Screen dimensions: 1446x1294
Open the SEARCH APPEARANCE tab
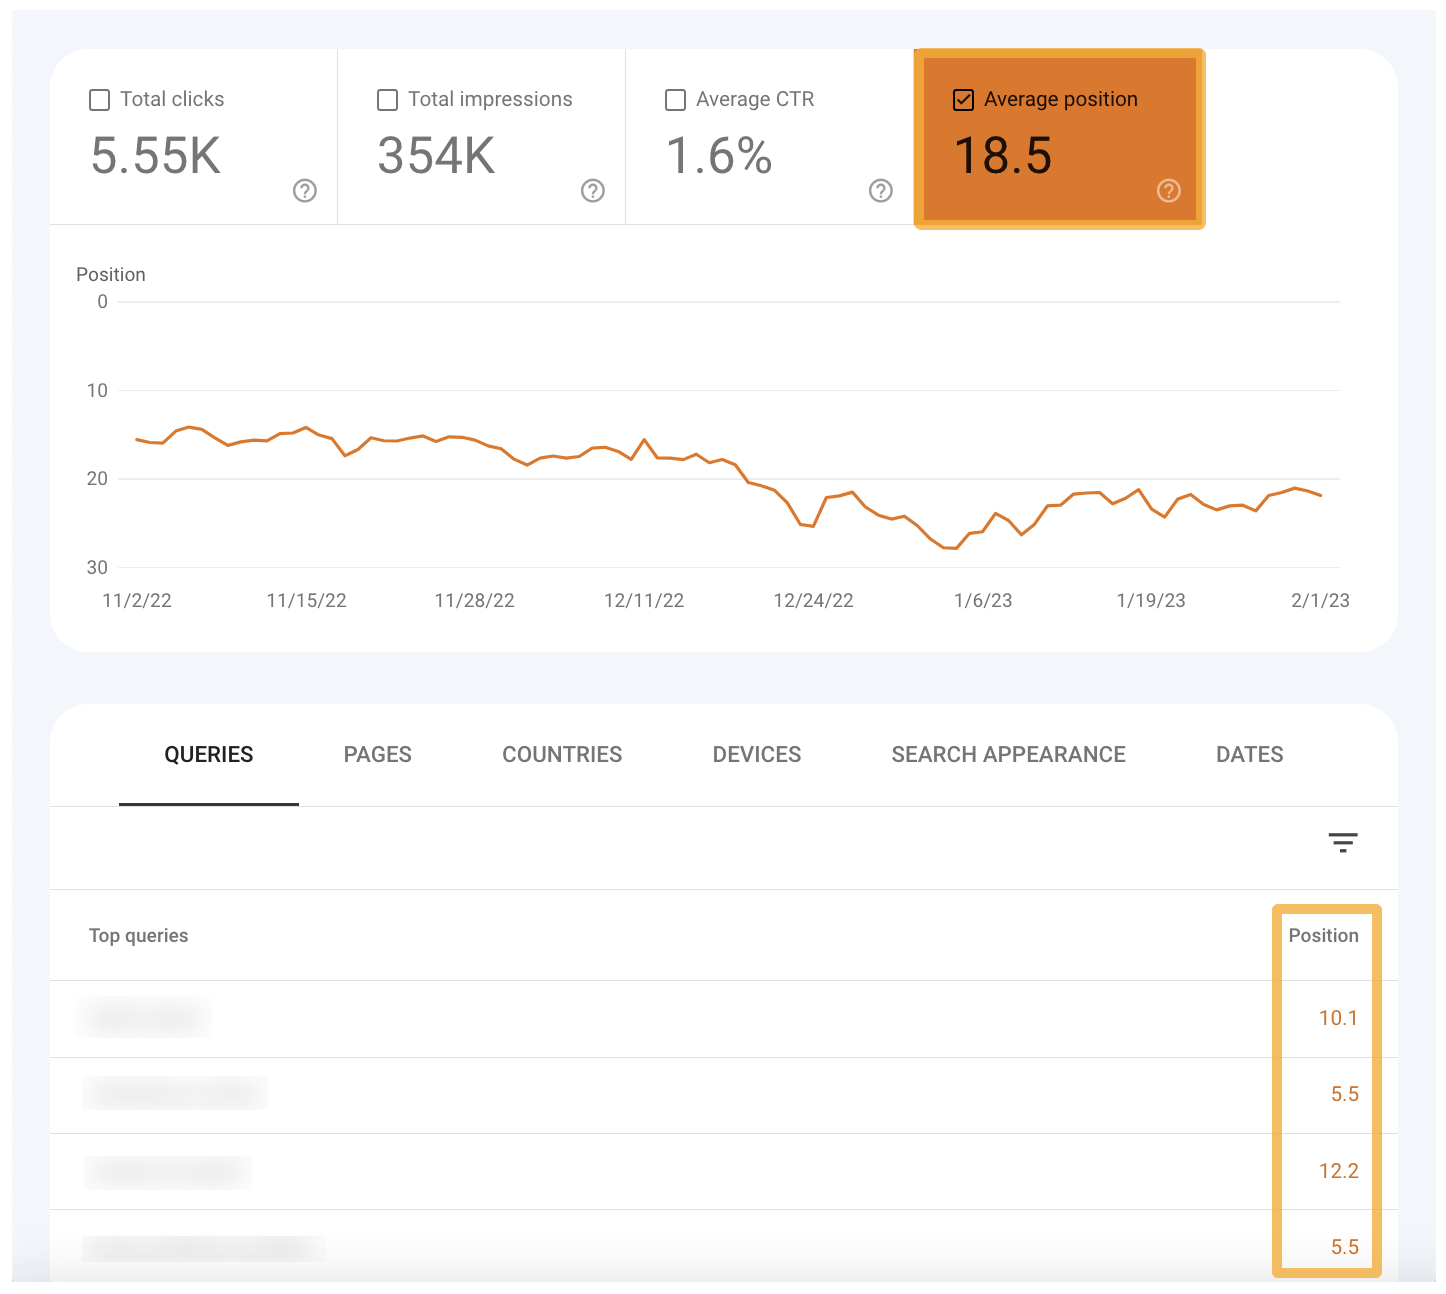(1008, 754)
